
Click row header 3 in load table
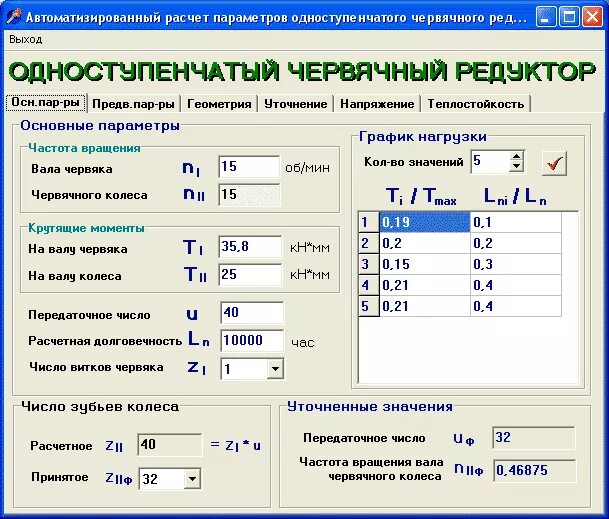[368, 264]
